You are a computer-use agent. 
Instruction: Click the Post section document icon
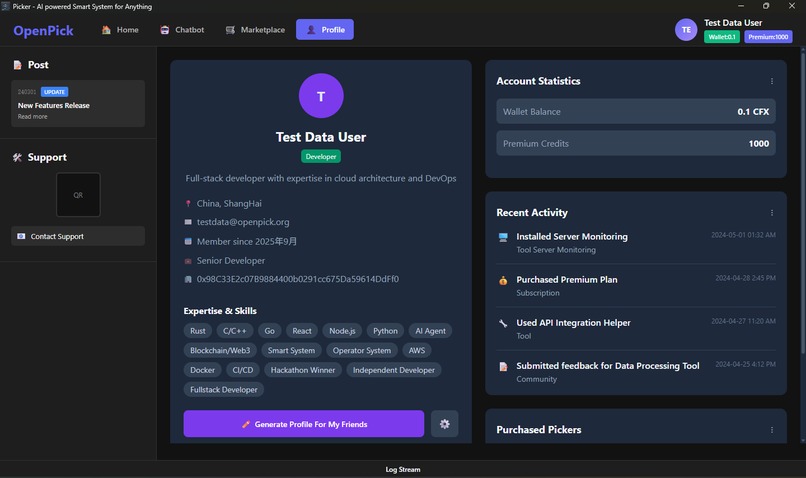click(17, 65)
